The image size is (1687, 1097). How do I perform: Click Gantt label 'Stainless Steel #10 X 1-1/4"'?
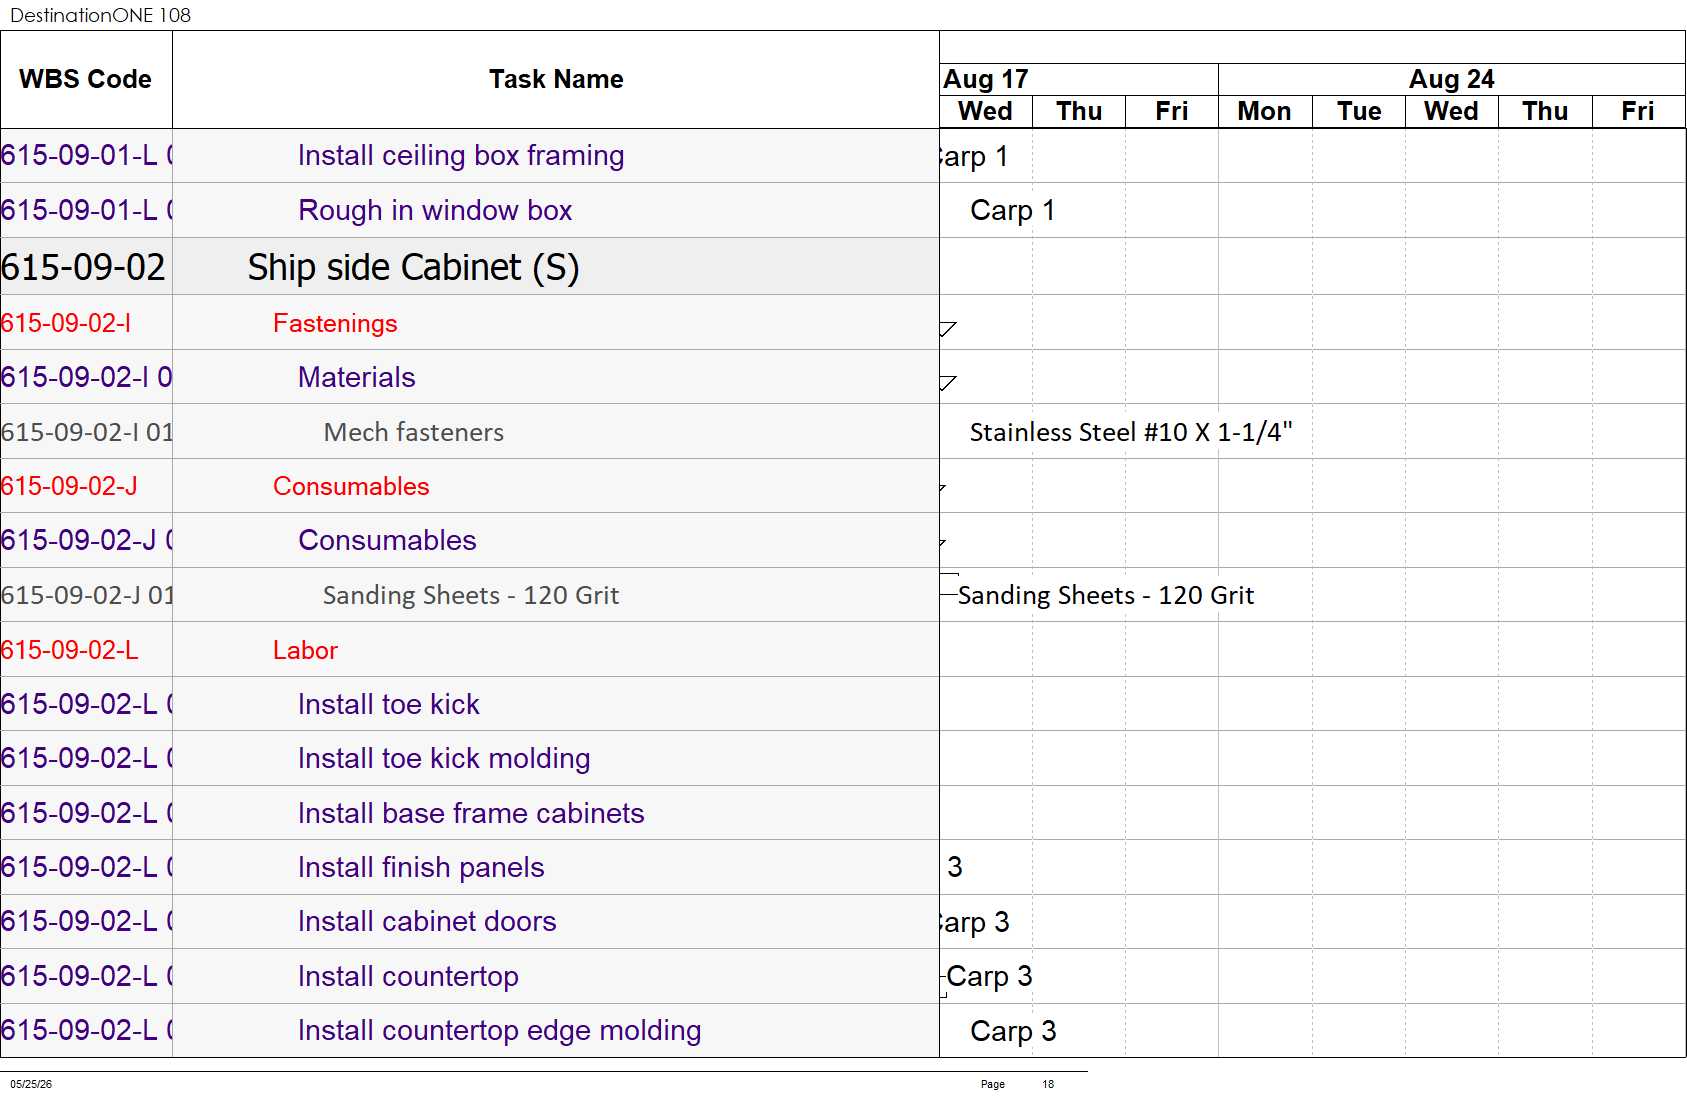click(x=1131, y=432)
